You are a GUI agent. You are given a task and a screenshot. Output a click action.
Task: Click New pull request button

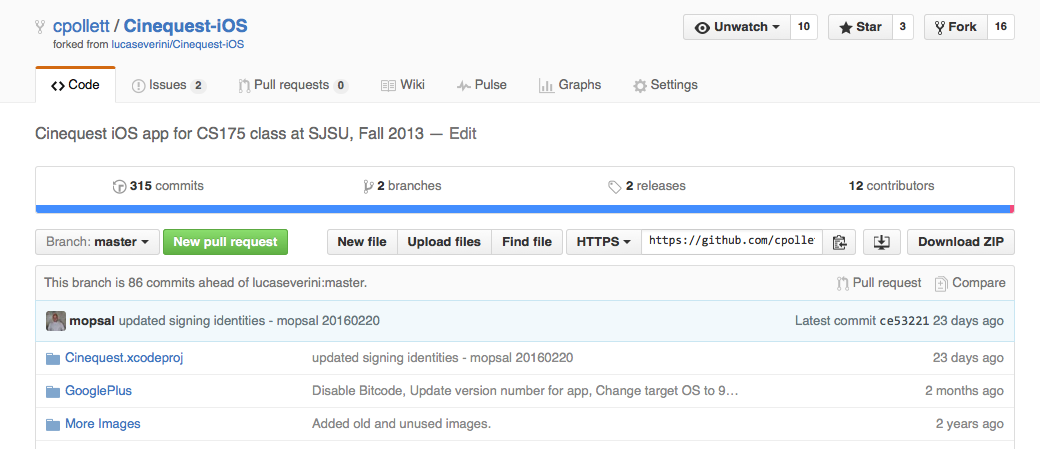(x=226, y=242)
